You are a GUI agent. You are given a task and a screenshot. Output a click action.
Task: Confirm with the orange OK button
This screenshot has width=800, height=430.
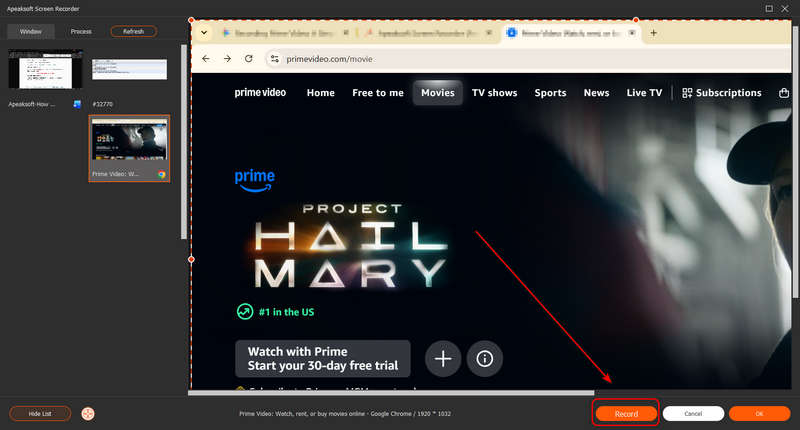pyautogui.click(x=759, y=414)
